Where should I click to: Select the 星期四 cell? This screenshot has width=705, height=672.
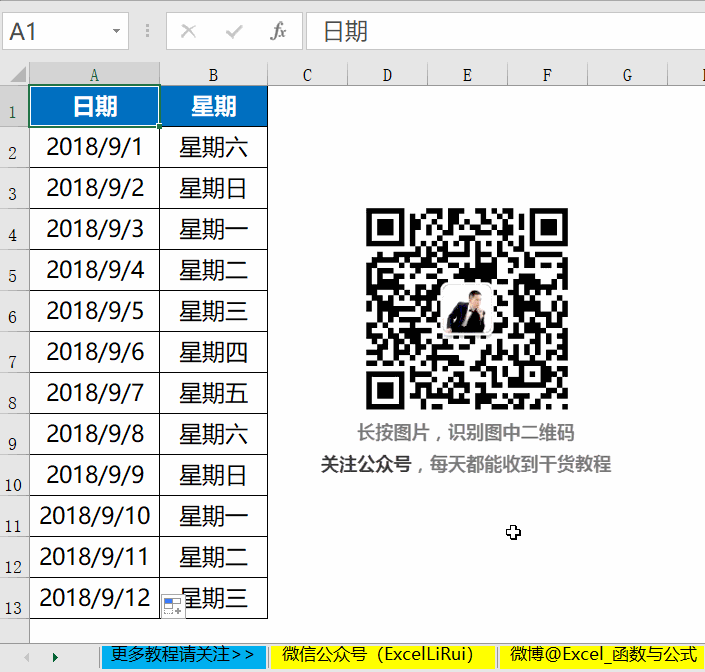(x=214, y=352)
